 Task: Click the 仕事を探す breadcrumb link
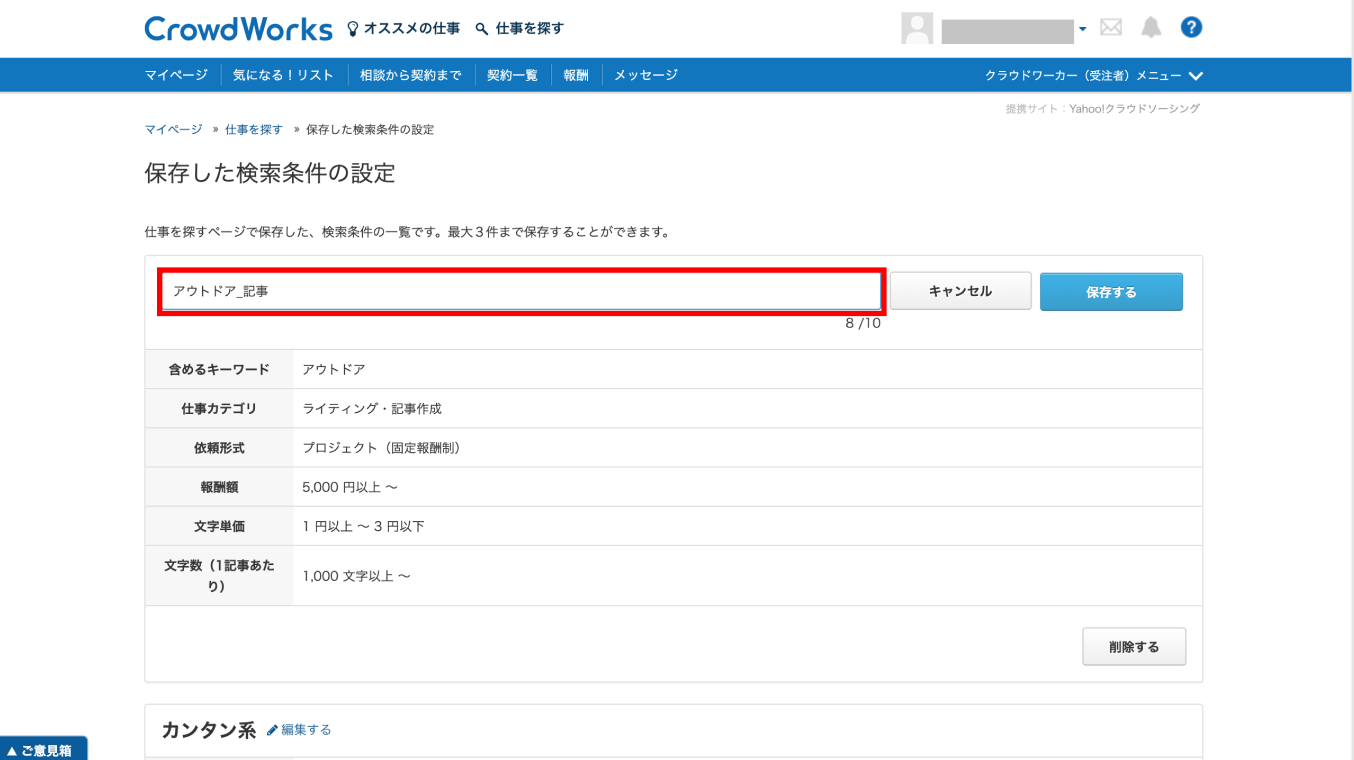(254, 130)
